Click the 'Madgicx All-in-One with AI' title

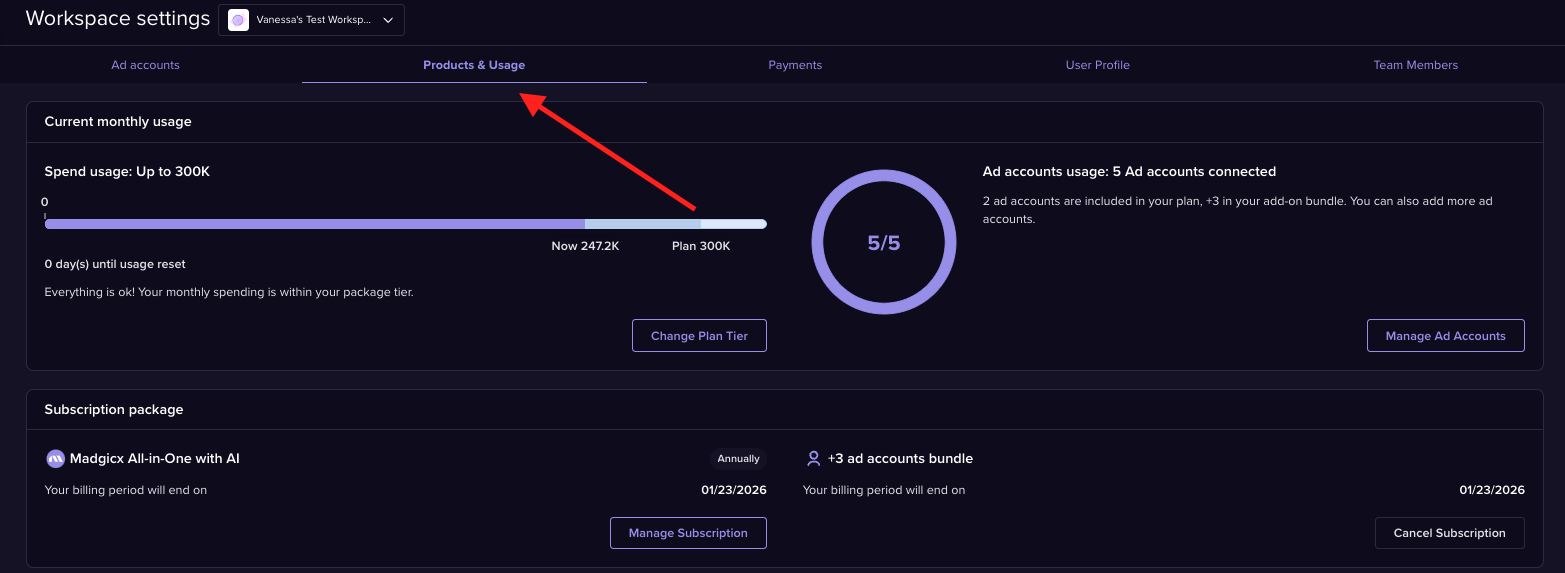tap(155, 459)
